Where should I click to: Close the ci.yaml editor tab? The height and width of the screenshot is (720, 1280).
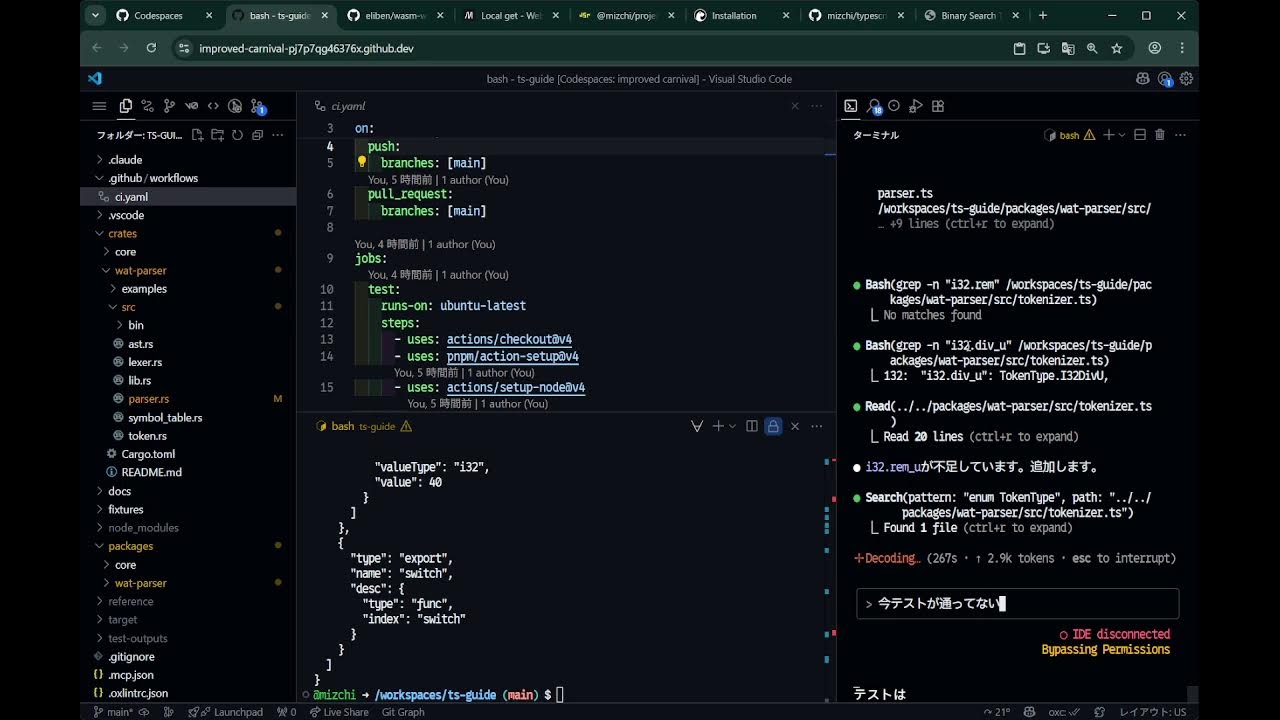[795, 106]
